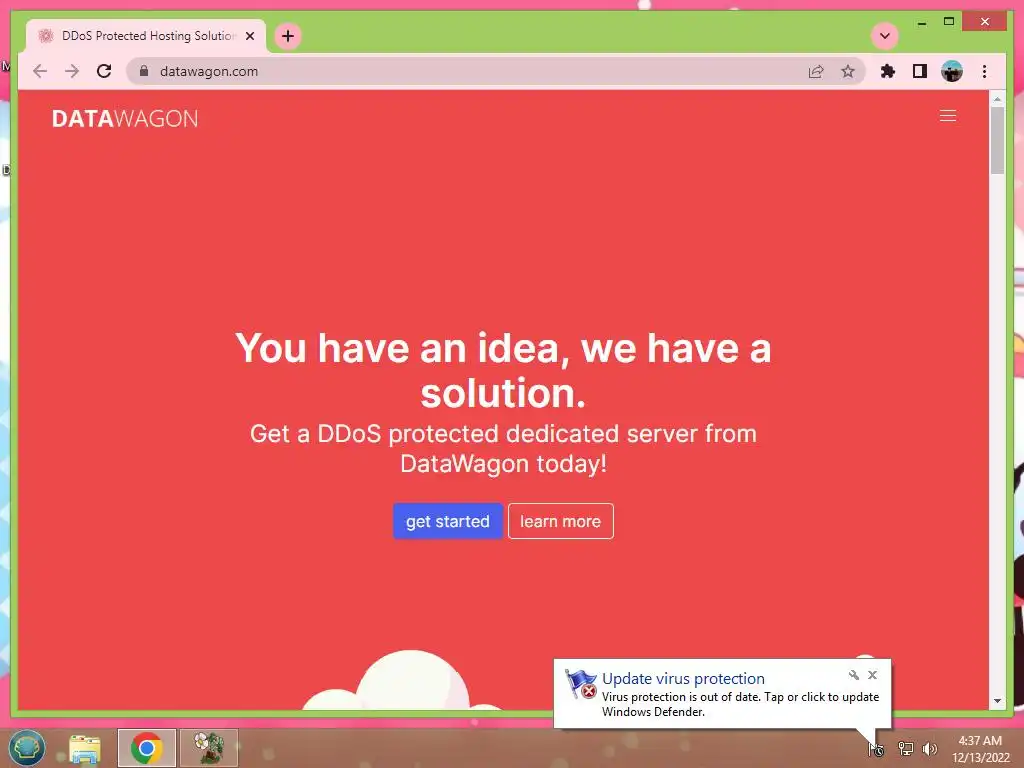
Task: Open File Explorer from the taskbar
Action: [85, 748]
